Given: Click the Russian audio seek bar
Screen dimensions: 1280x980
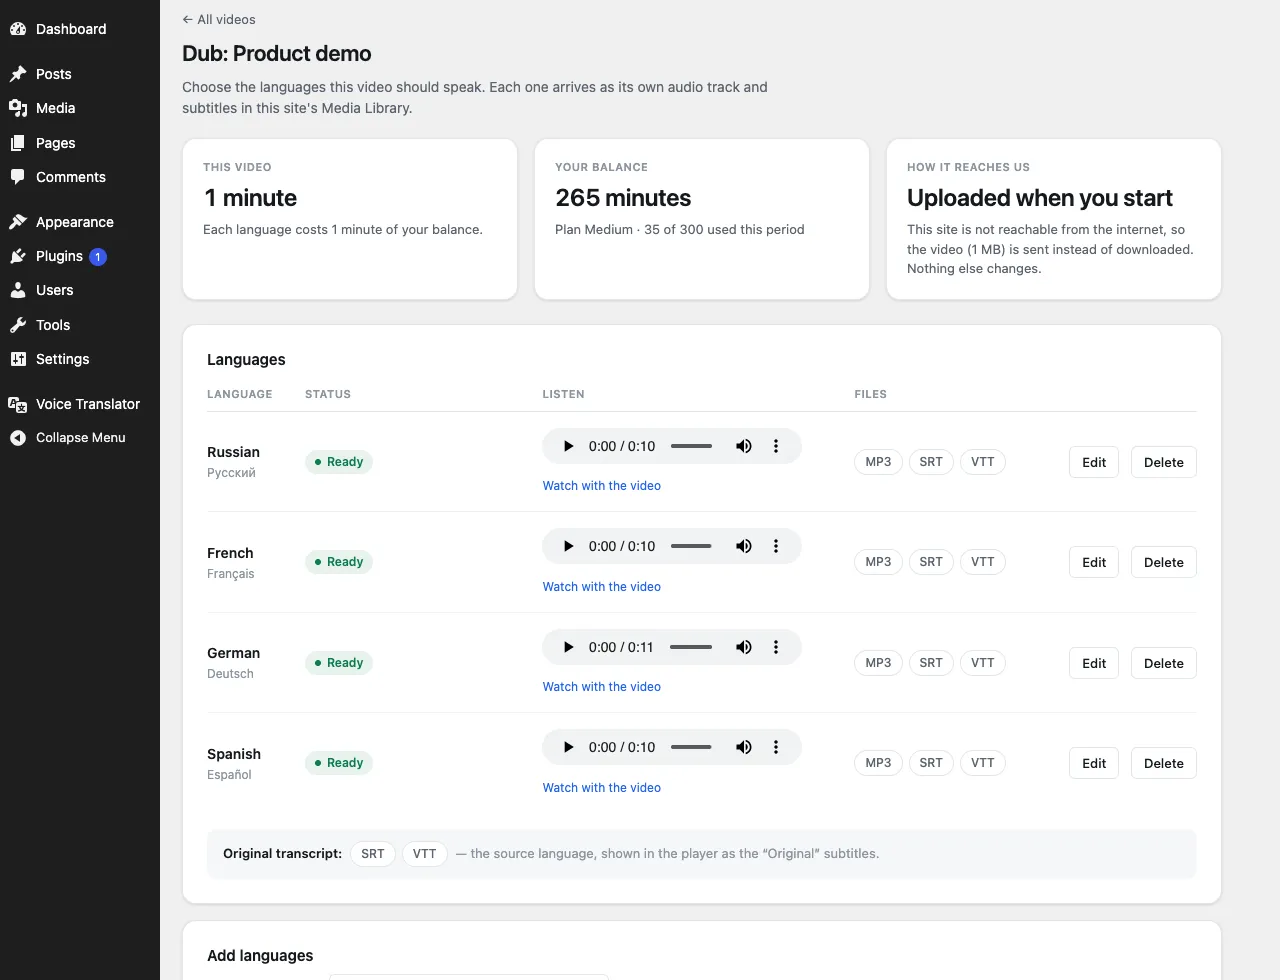Looking at the screenshot, I should pyautogui.click(x=691, y=446).
